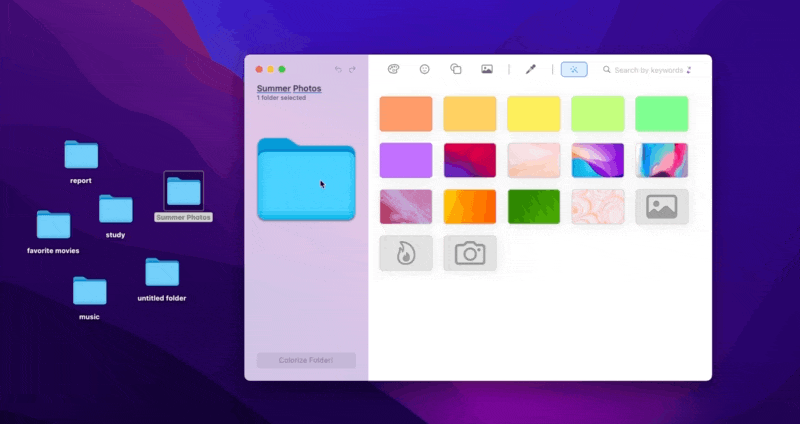
Task: Pick the light orange-yellow swatch
Action: [x=469, y=114]
